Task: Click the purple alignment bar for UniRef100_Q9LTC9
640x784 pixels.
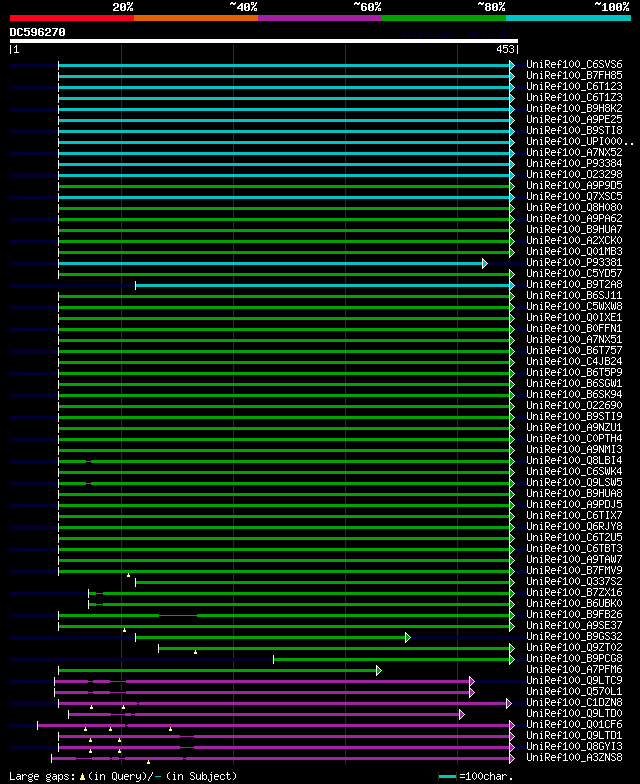Action: [x=262, y=682]
